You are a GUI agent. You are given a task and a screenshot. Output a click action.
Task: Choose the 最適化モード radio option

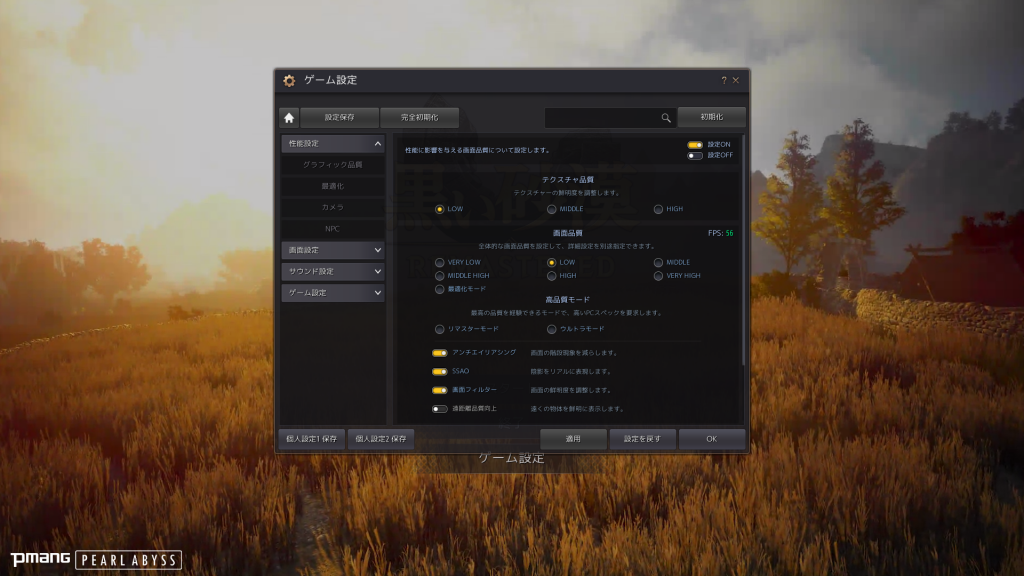[x=440, y=289]
